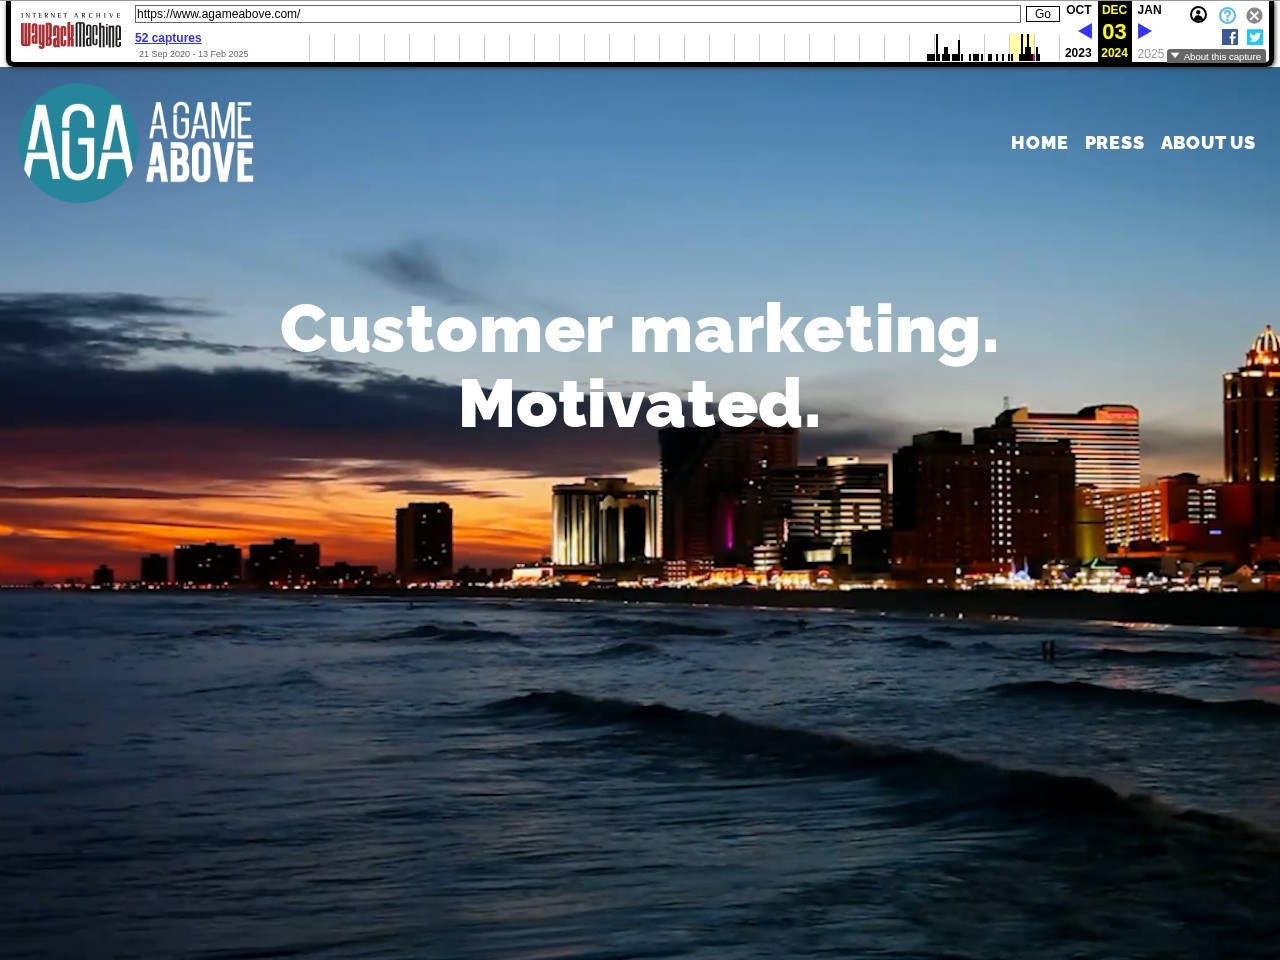Click the DEC 03 capture date
1280x960 pixels.
click(x=1114, y=31)
